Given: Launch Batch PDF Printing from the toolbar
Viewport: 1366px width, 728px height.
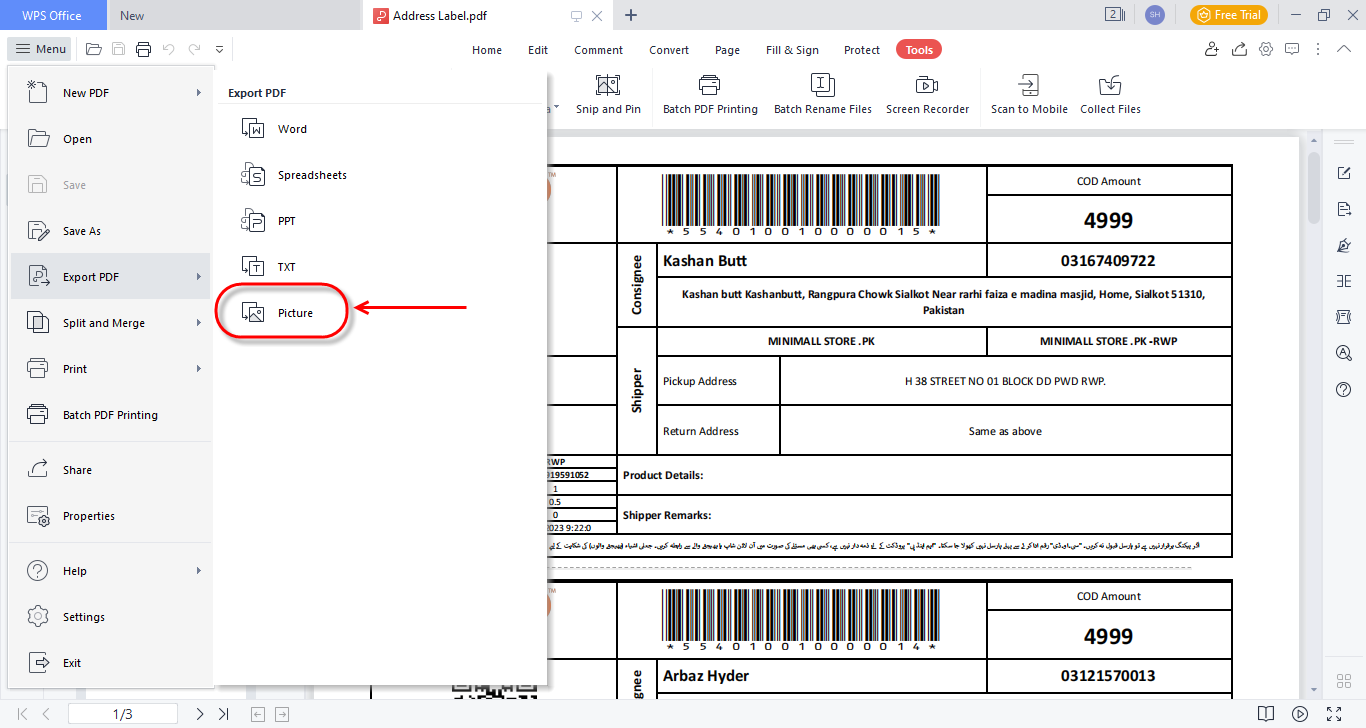Looking at the screenshot, I should [710, 95].
